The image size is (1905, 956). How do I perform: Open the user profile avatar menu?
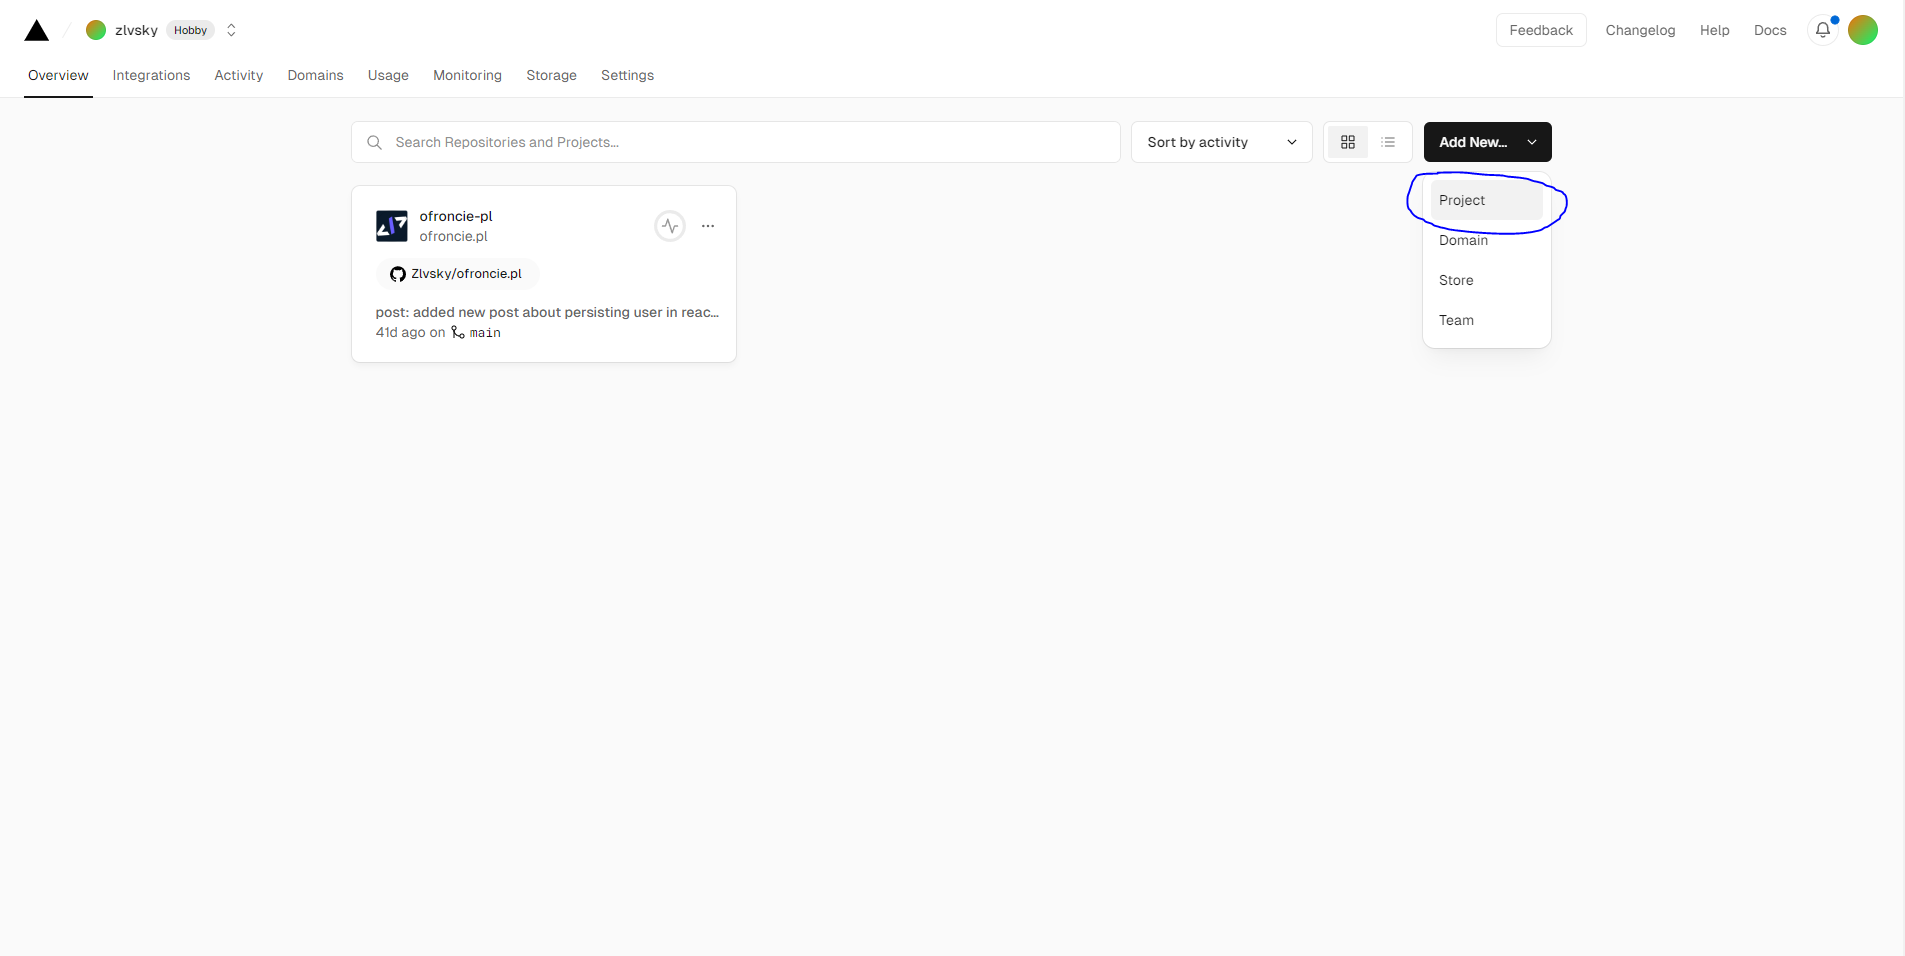[1863, 30]
